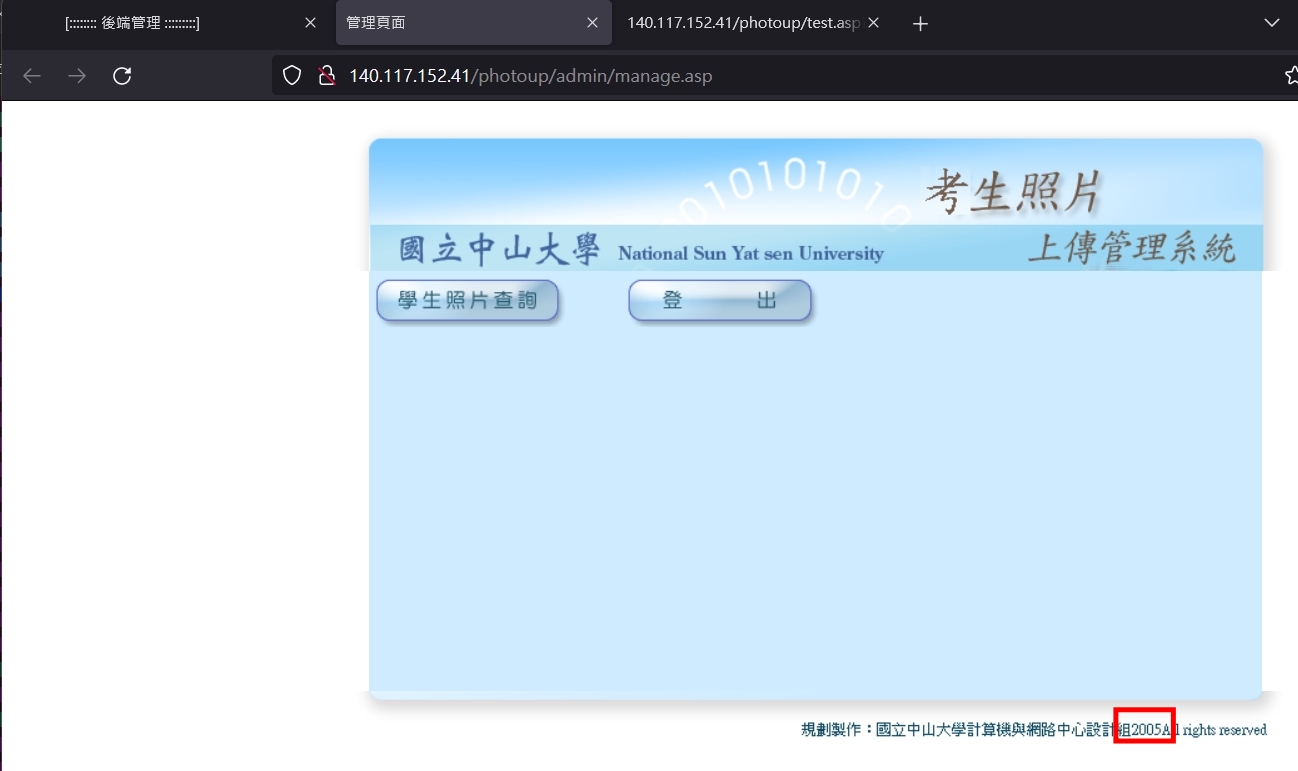
Task: Select the 管理頁面 tab
Action: (x=473, y=23)
